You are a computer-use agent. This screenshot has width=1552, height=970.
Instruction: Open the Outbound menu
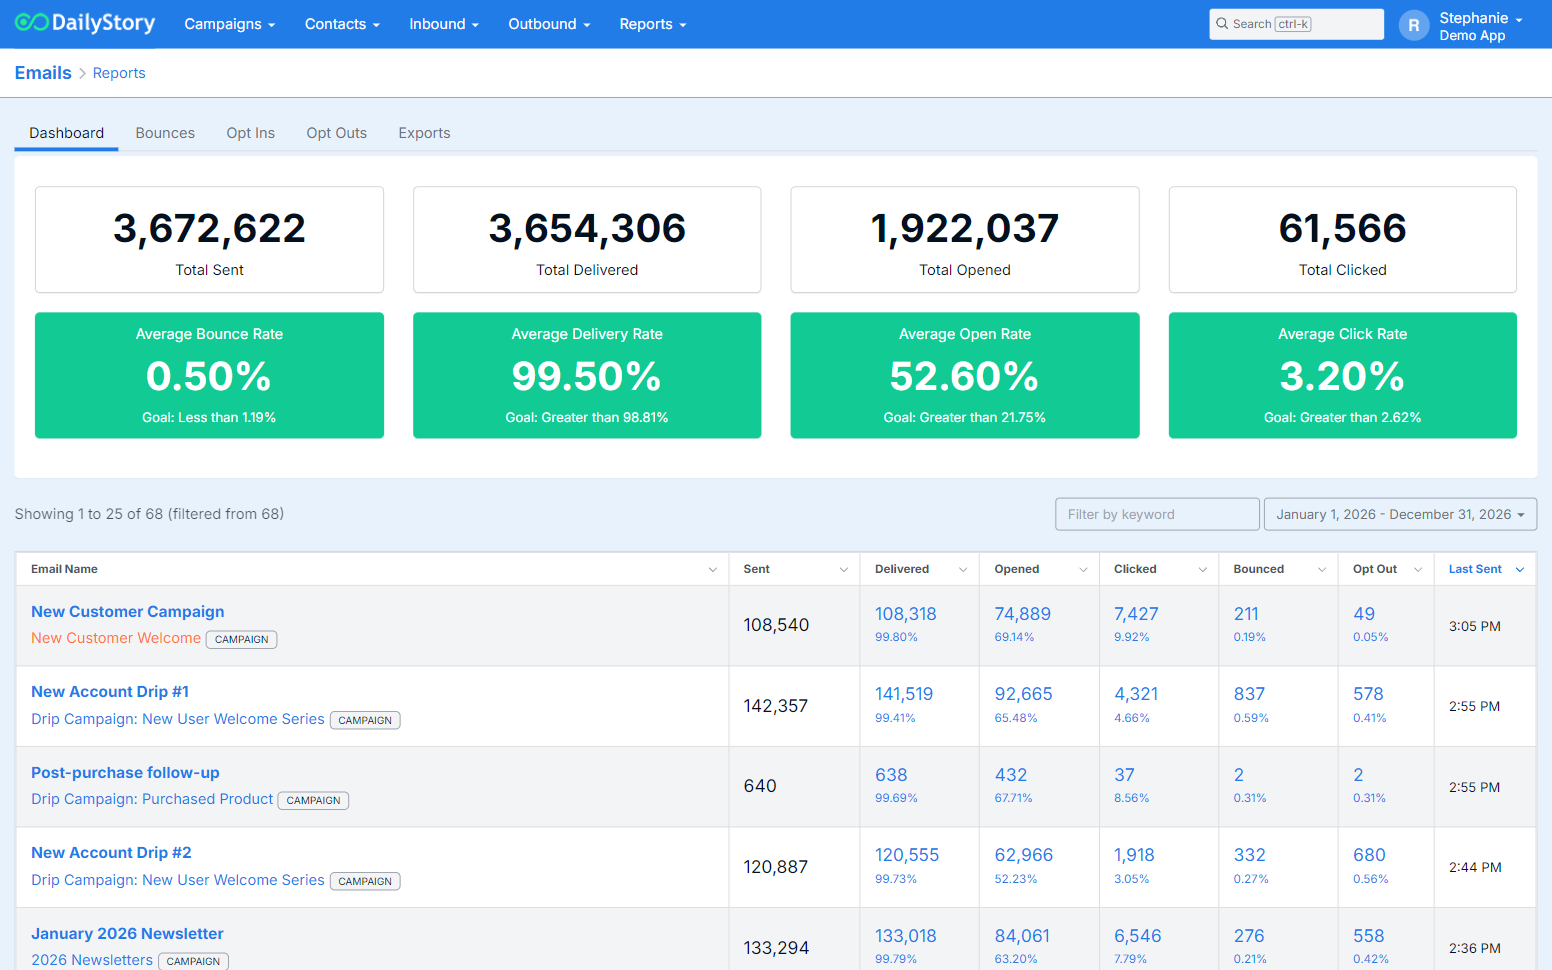point(549,24)
